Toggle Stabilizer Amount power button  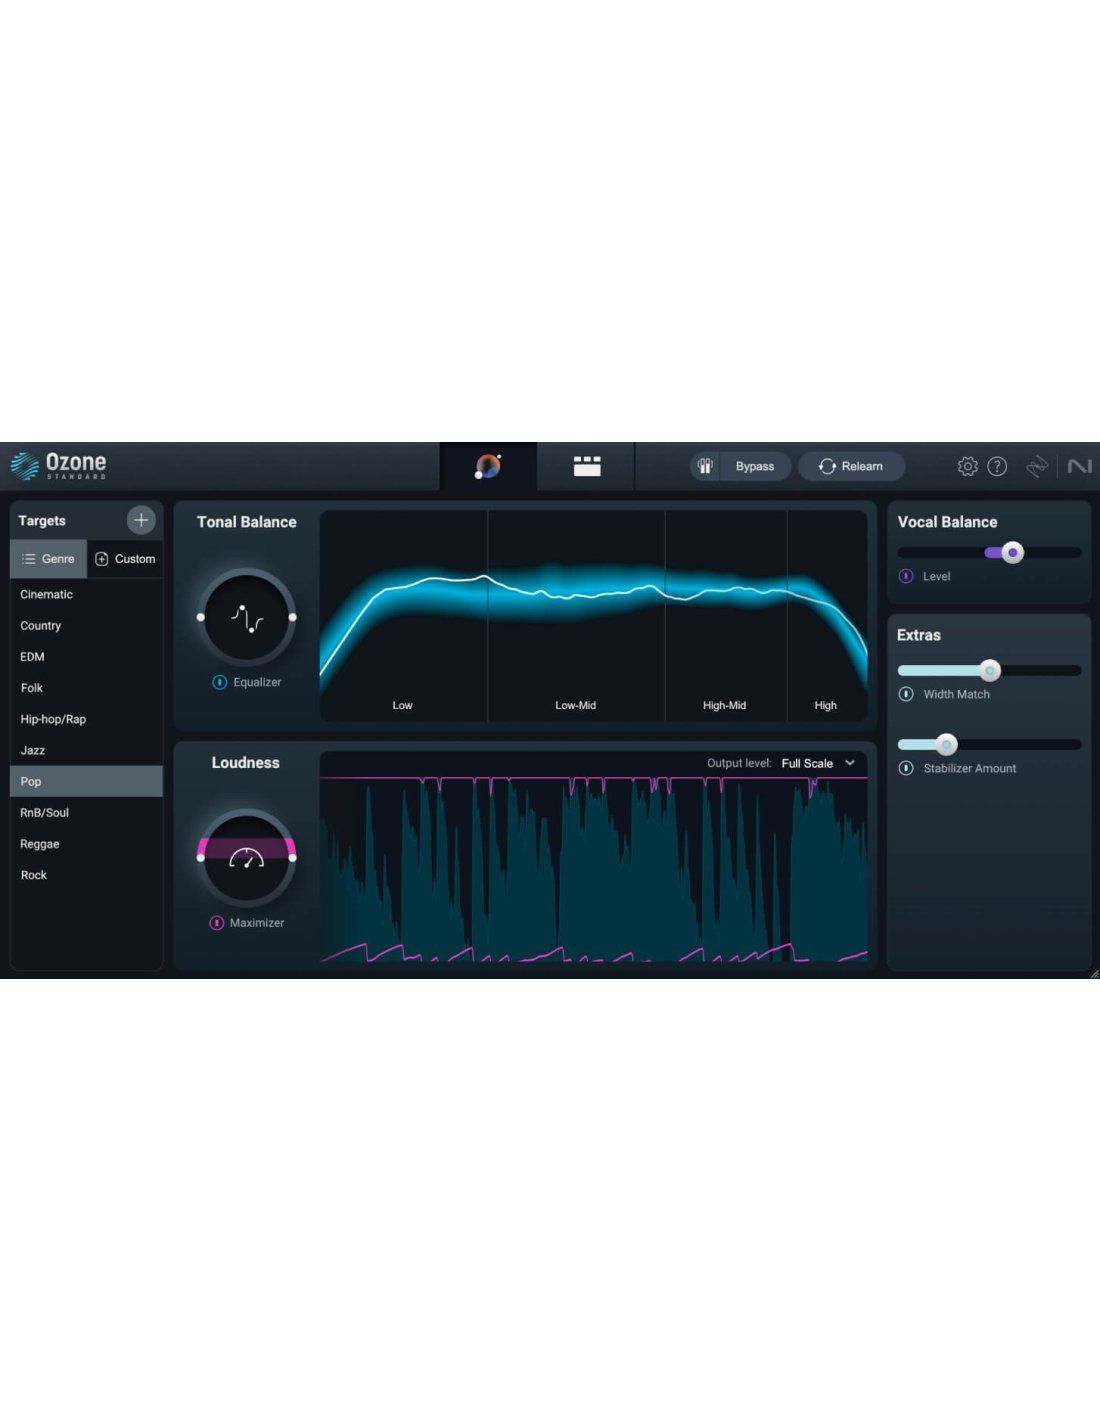906,768
